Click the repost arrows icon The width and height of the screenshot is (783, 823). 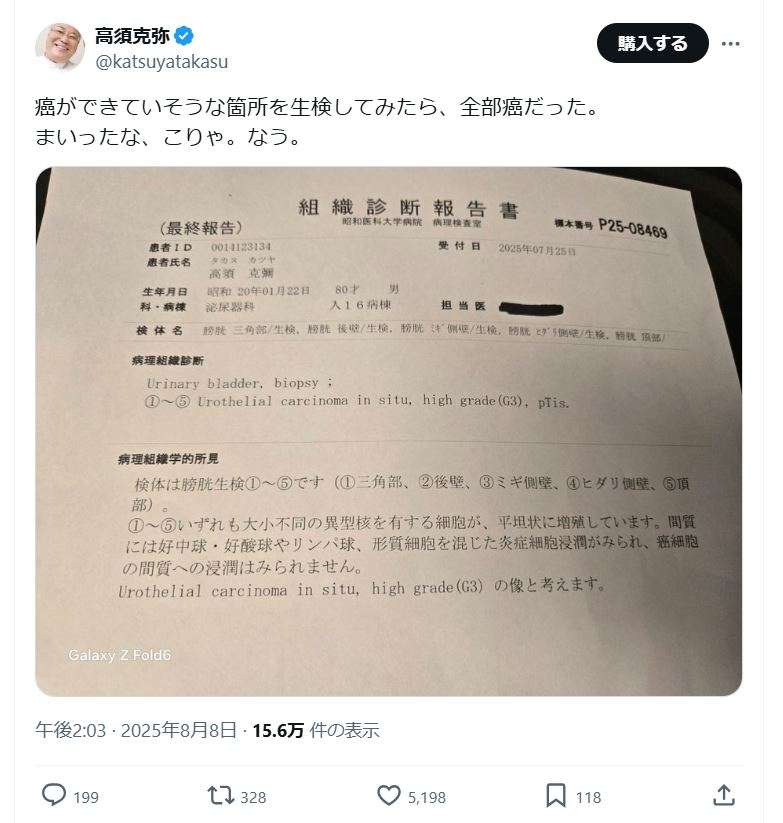[221, 795]
